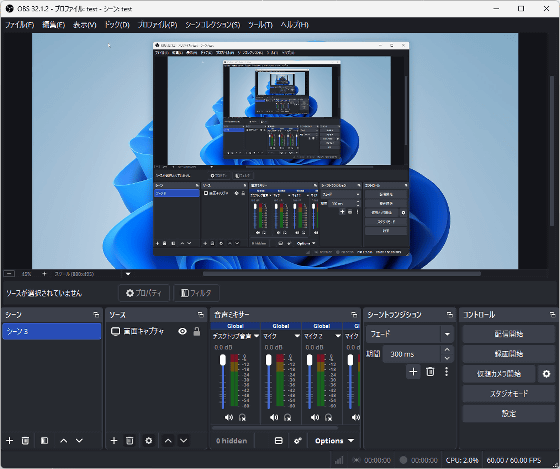The width and height of the screenshot is (560, 469).
Task: Open the シーンコレクション(S) menu
Action: click(x=212, y=25)
